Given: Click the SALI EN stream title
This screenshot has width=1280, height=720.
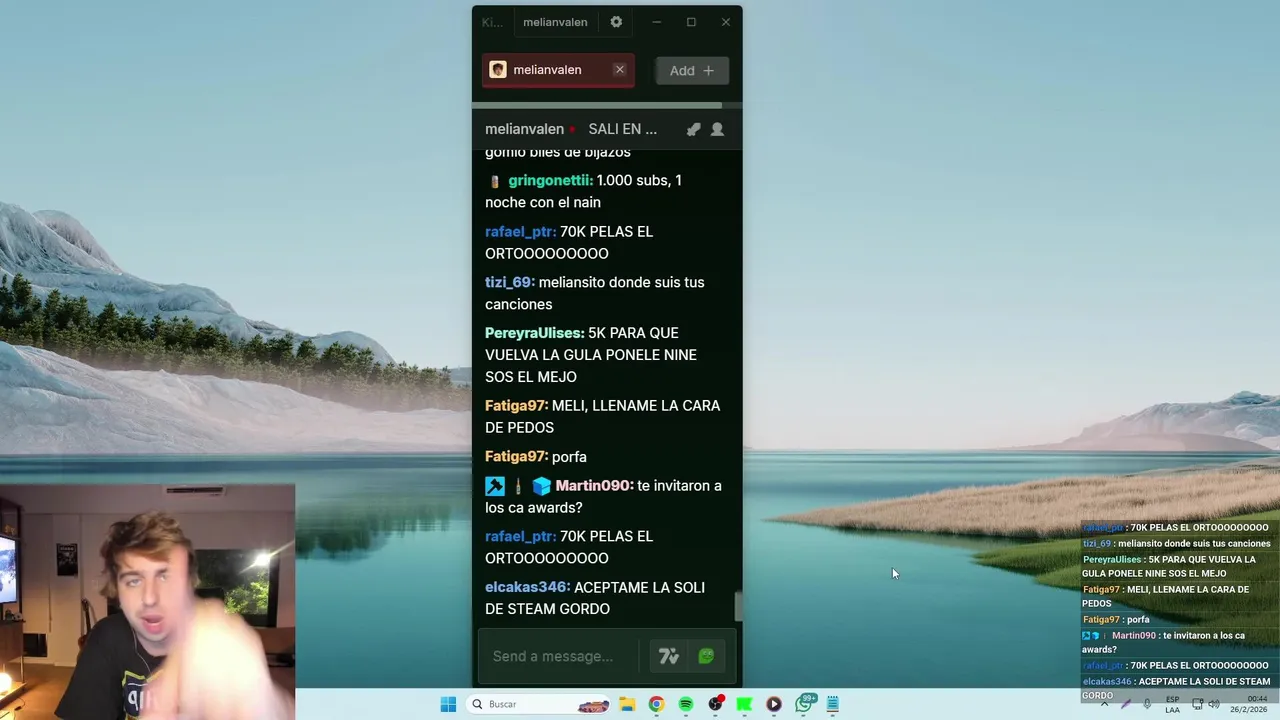Looking at the screenshot, I should 623,129.
